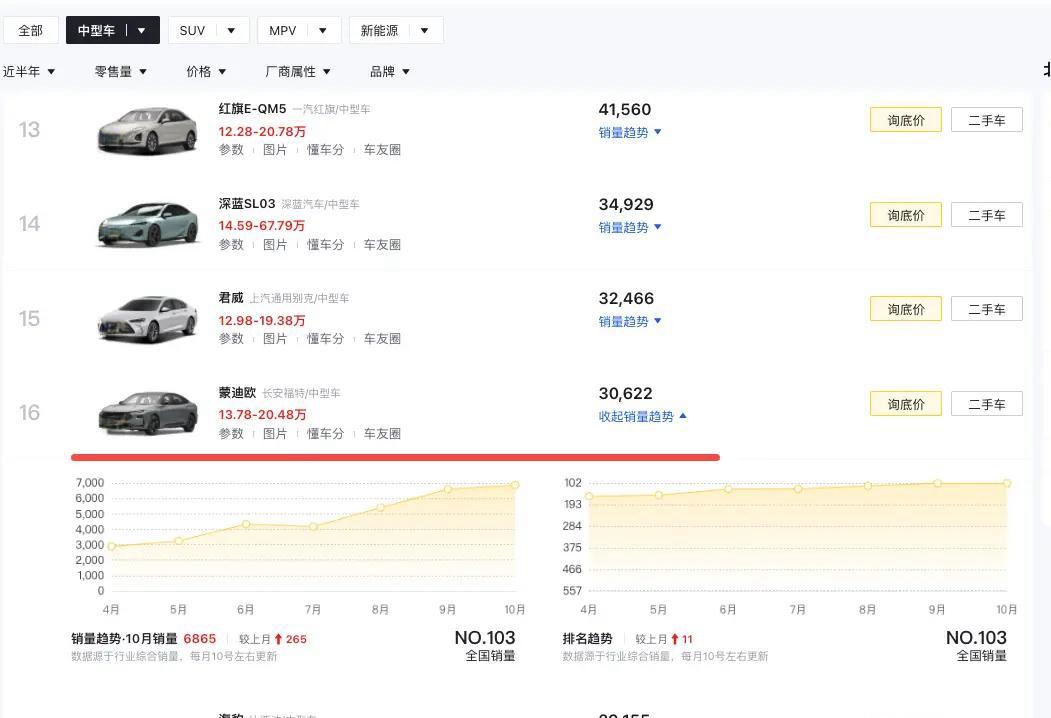View 图片 for 君威
1051x718 pixels.
275,339
